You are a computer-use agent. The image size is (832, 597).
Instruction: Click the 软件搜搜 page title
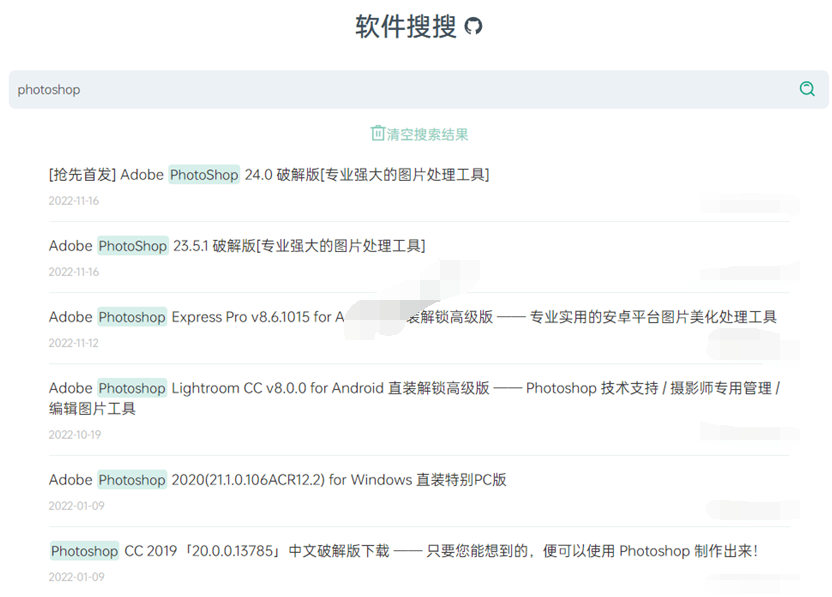pyautogui.click(x=405, y=27)
